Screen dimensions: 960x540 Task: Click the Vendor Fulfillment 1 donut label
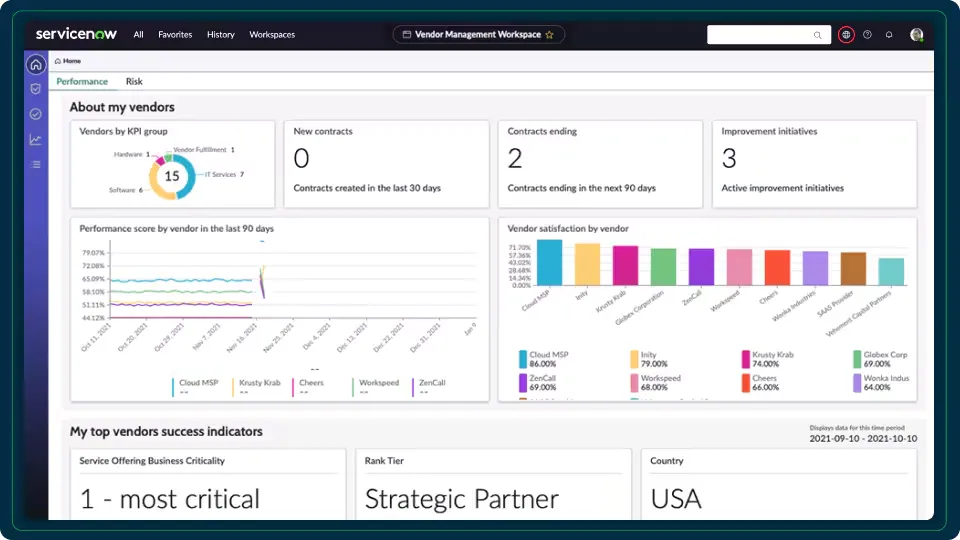click(204, 149)
